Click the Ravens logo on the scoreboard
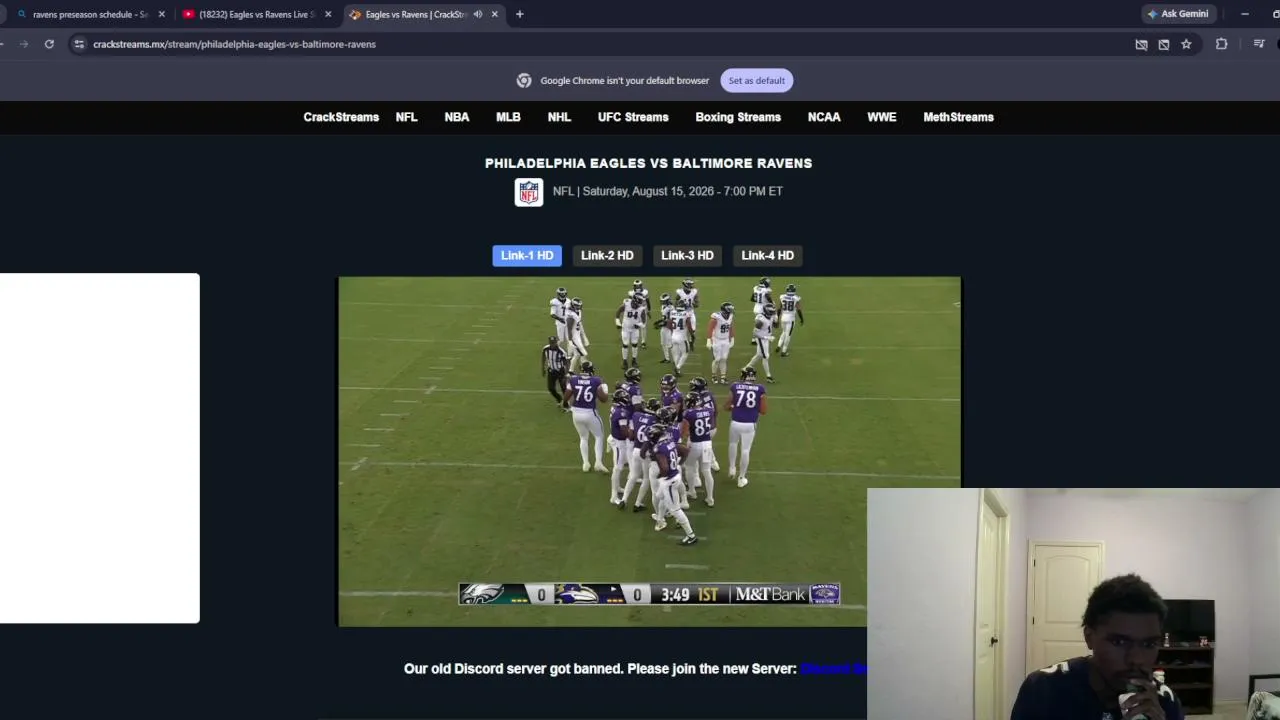The height and width of the screenshot is (720, 1280). point(577,595)
